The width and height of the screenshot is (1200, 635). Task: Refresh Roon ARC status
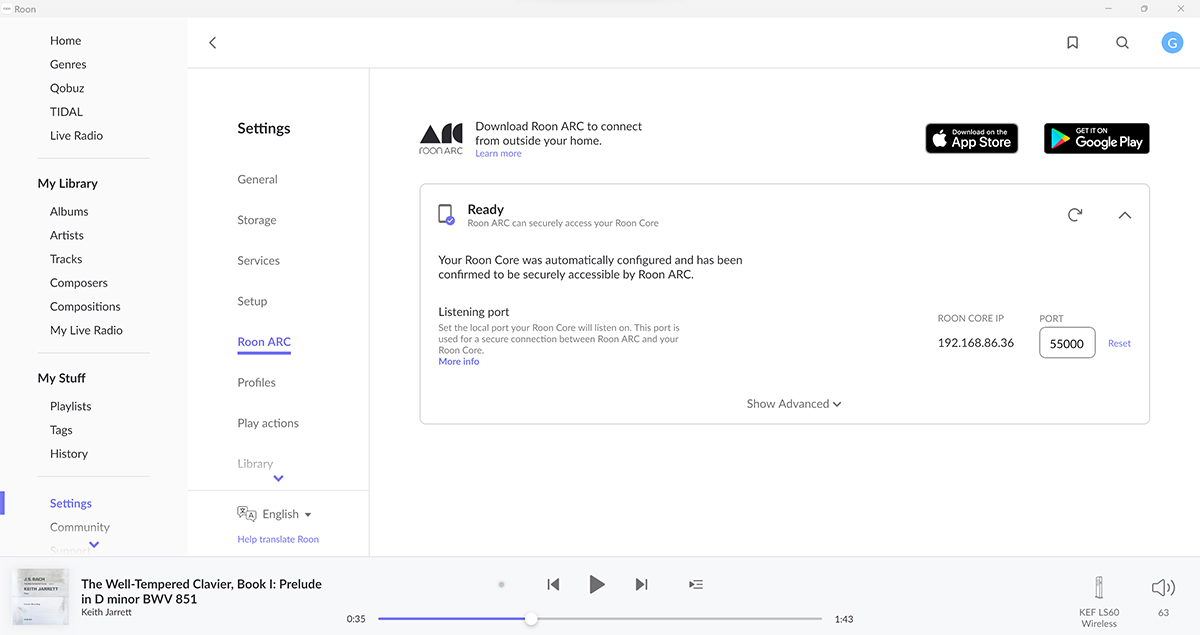[1075, 215]
